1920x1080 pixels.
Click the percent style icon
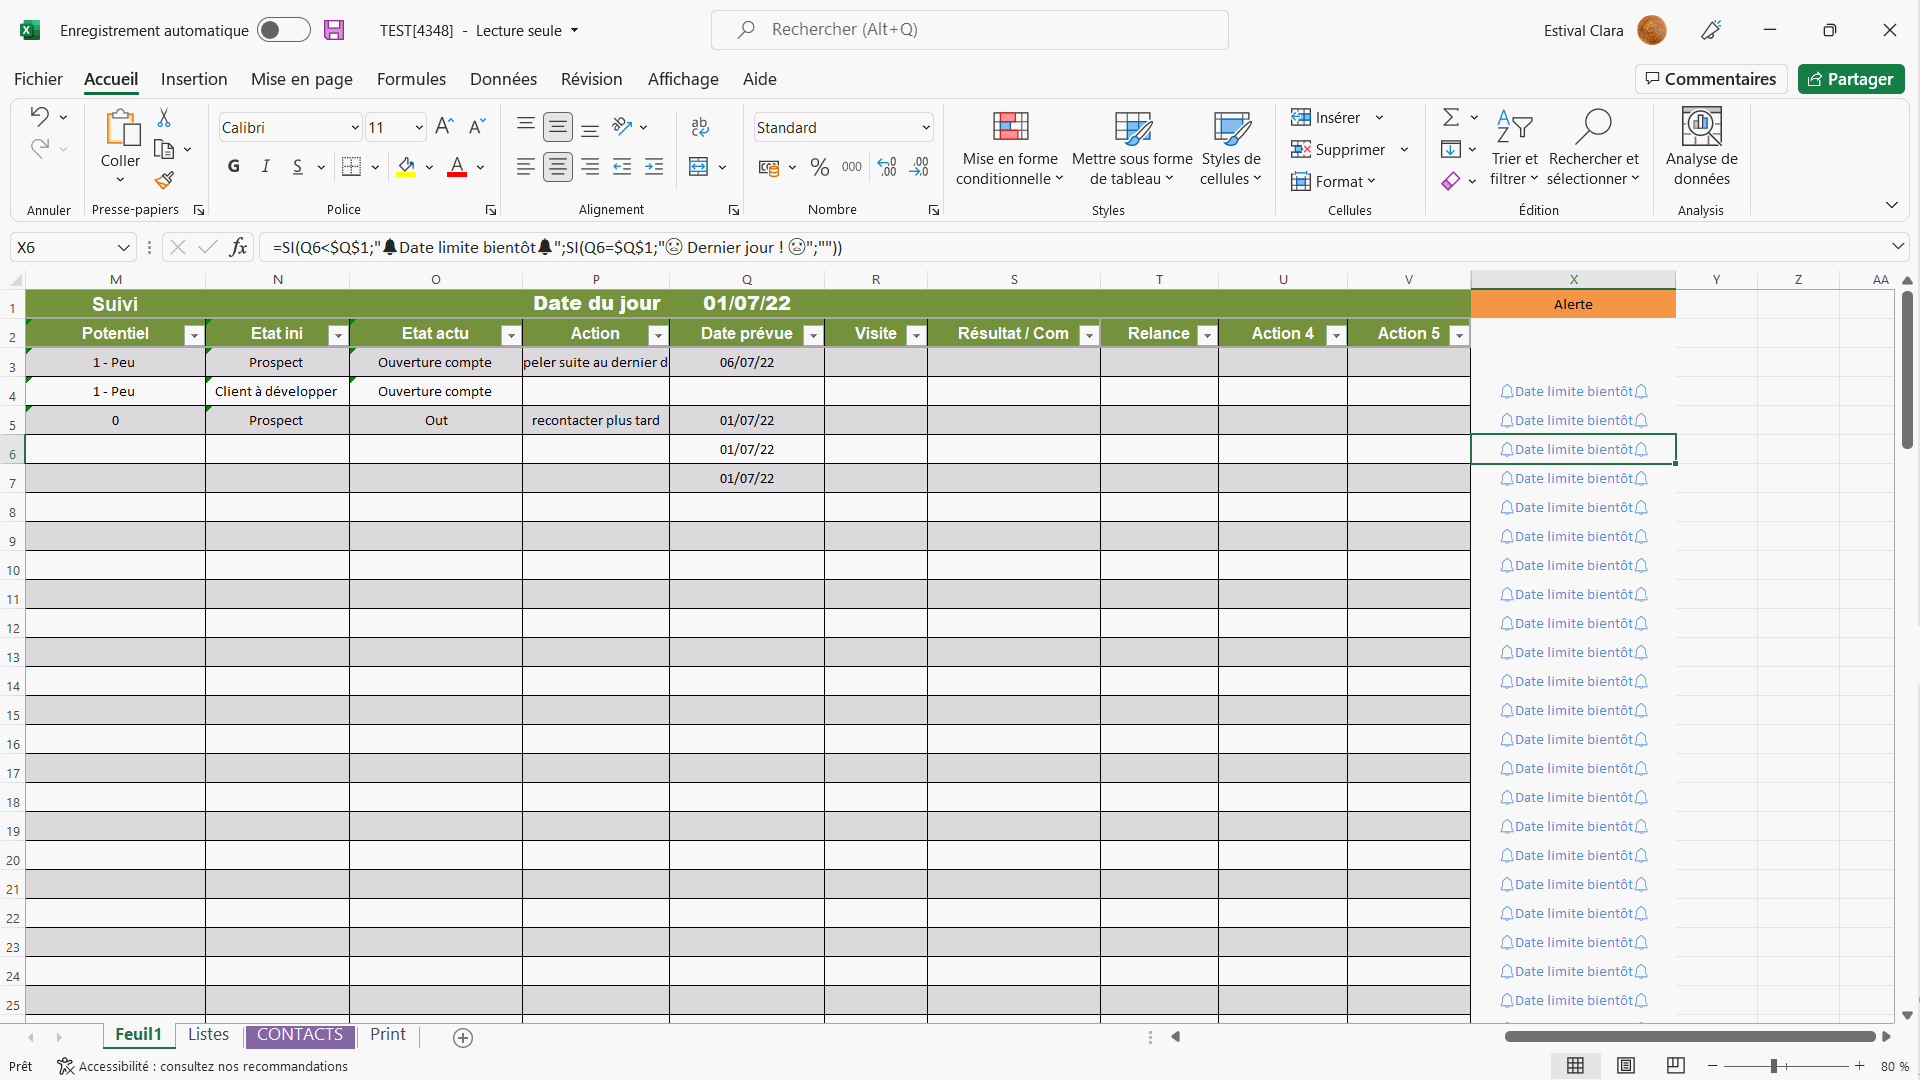pyautogui.click(x=820, y=167)
